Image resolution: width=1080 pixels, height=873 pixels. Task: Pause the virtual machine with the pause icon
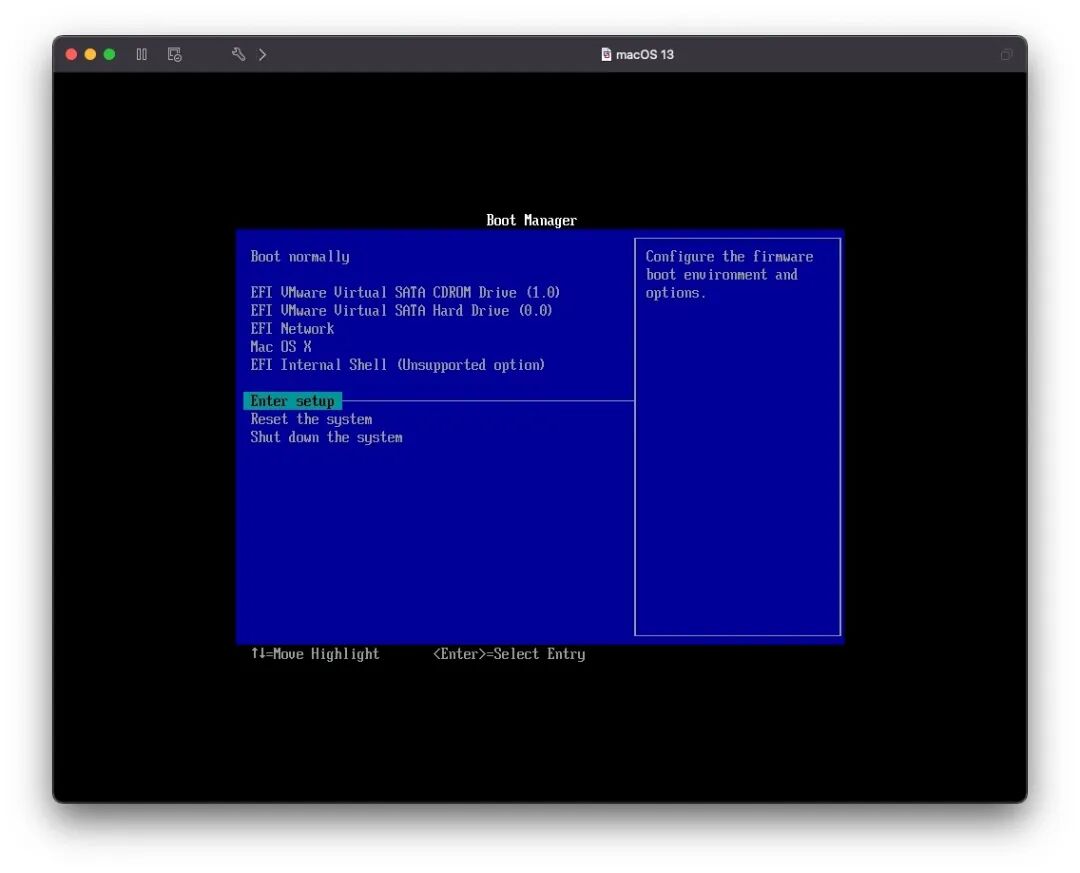coord(141,54)
